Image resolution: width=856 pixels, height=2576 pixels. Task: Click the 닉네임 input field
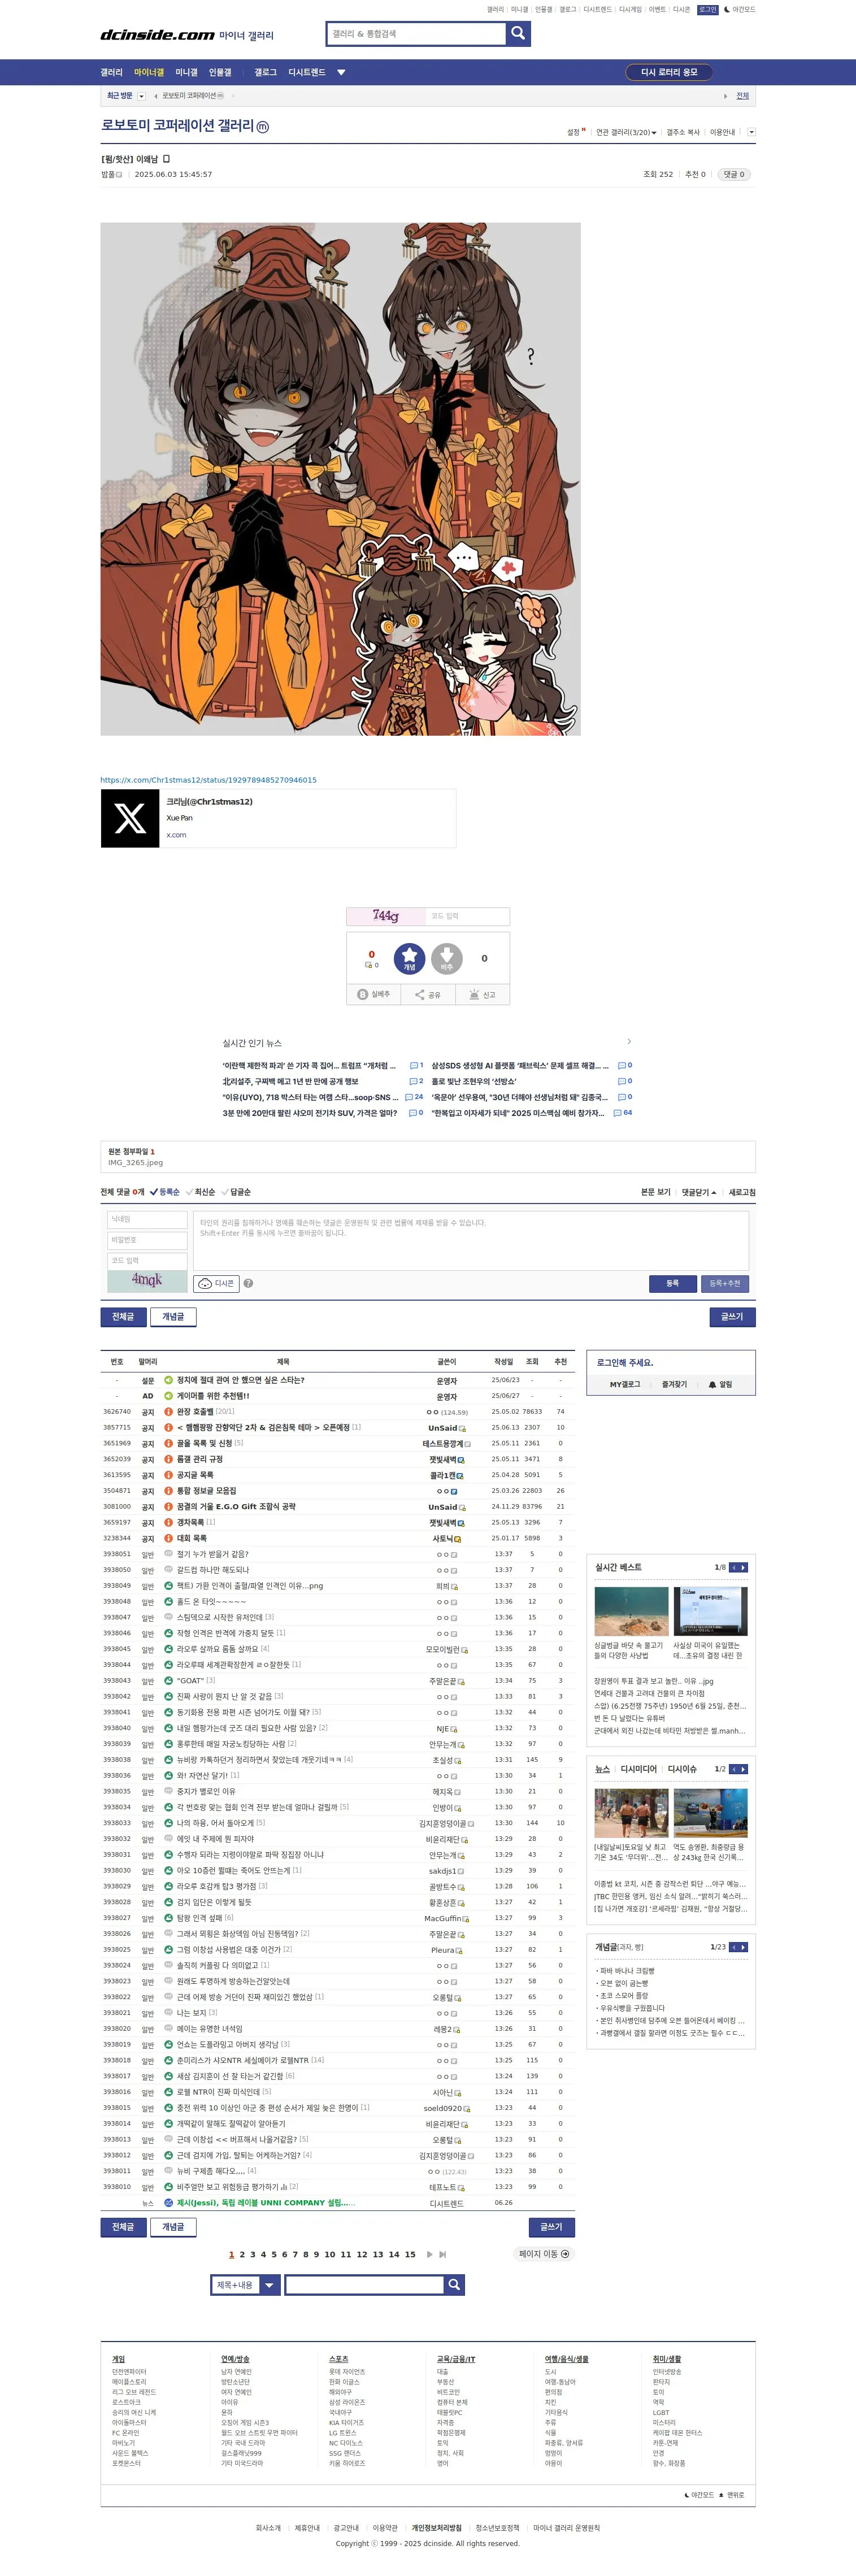(x=147, y=1219)
